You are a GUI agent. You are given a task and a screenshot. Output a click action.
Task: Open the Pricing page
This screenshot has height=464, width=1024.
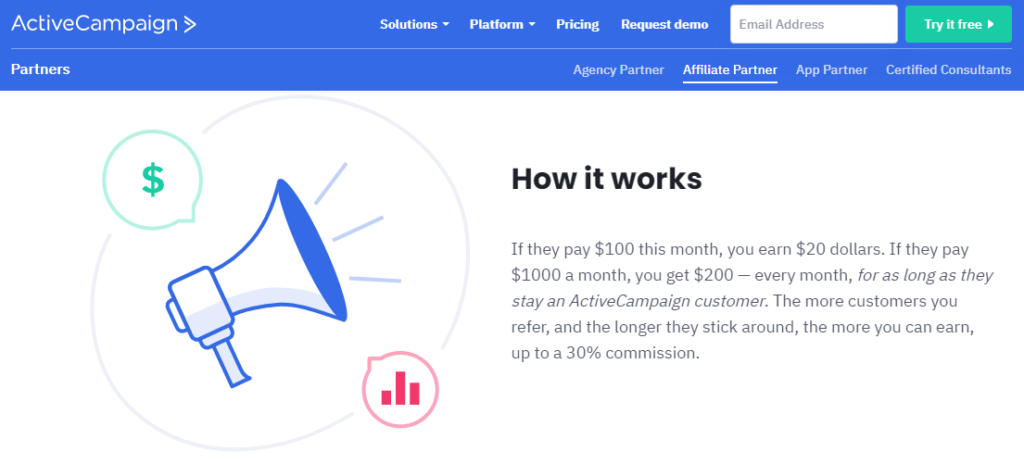[578, 24]
